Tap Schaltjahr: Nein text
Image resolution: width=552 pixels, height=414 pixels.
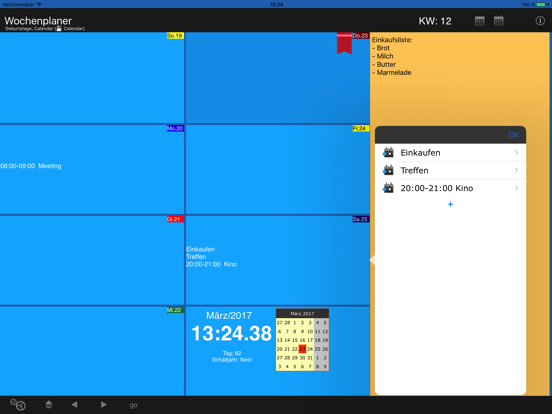click(x=232, y=360)
